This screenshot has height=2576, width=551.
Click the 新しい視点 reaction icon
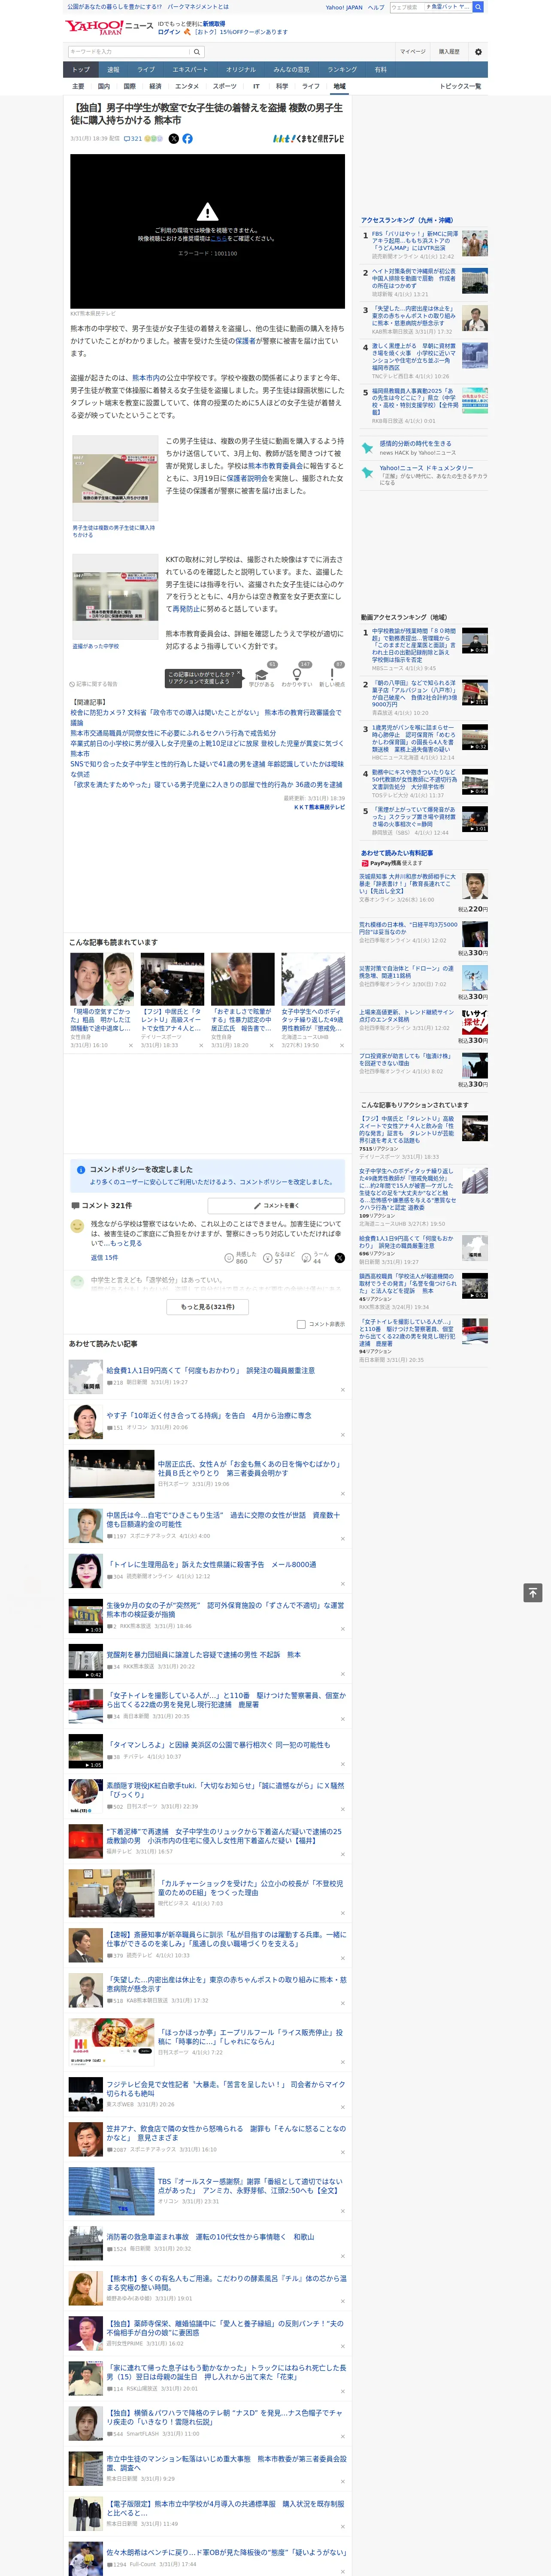tap(332, 675)
